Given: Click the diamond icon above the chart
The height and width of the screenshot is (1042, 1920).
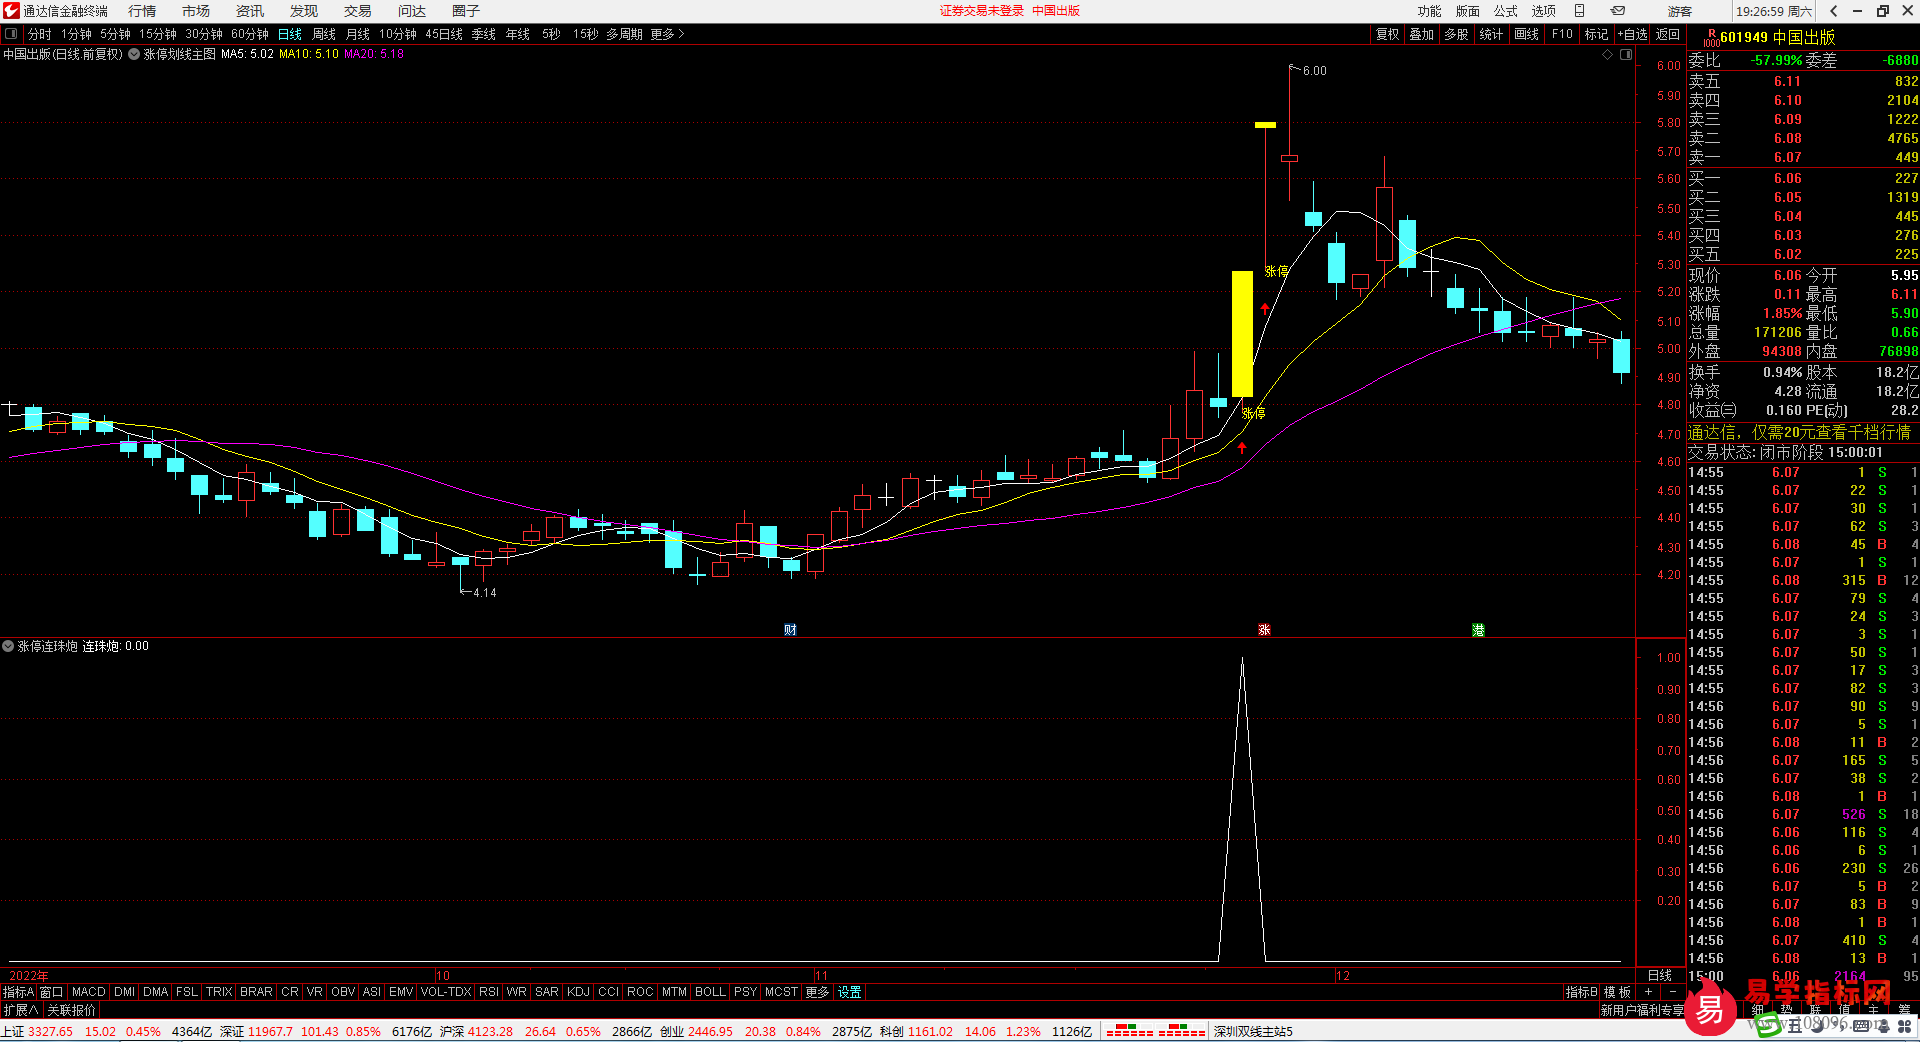Looking at the screenshot, I should [1607, 55].
